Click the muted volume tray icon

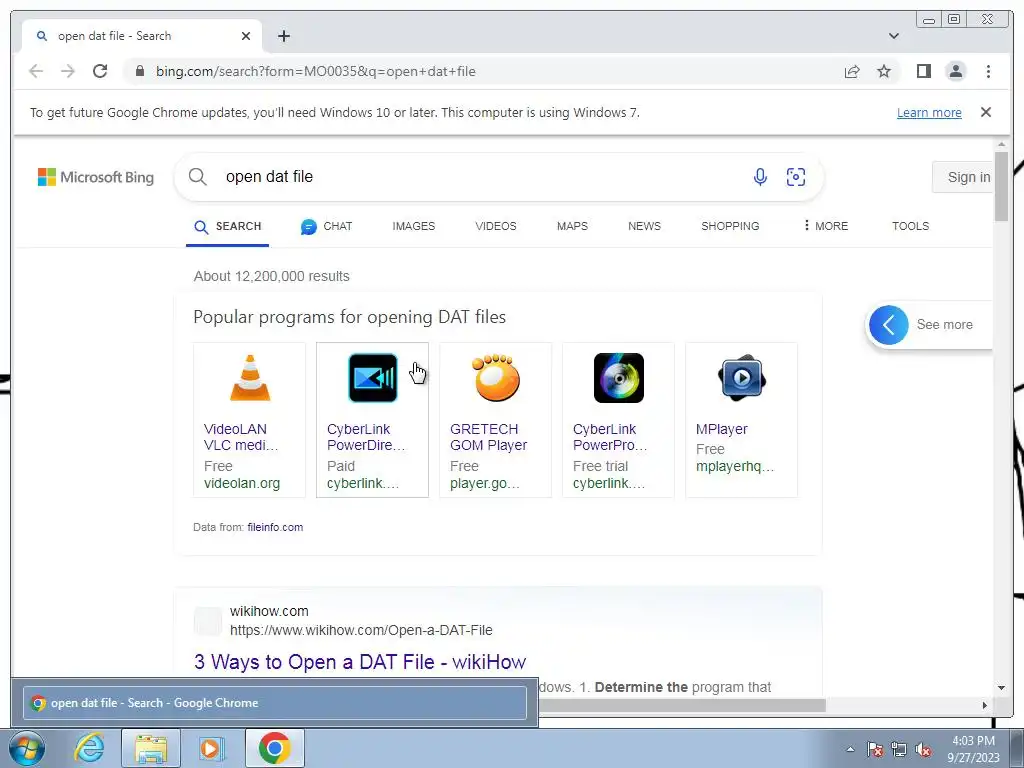point(923,749)
